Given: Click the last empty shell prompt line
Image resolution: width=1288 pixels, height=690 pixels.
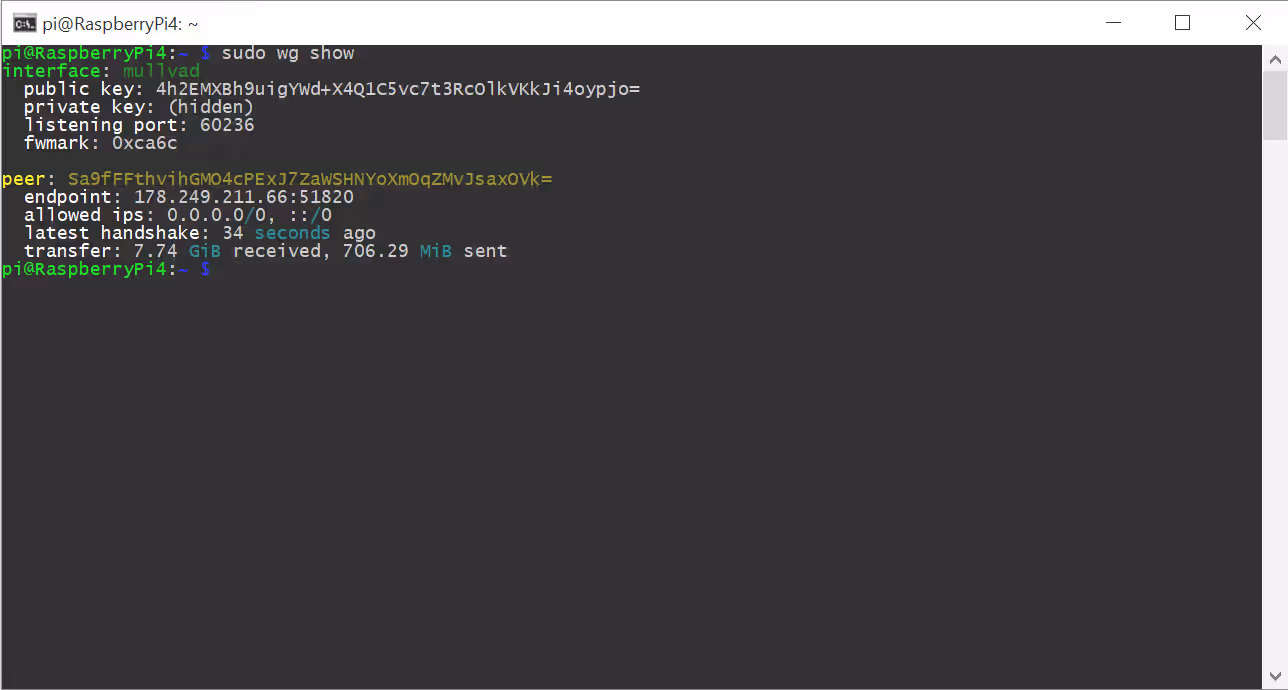Looking at the screenshot, I should point(106,269).
